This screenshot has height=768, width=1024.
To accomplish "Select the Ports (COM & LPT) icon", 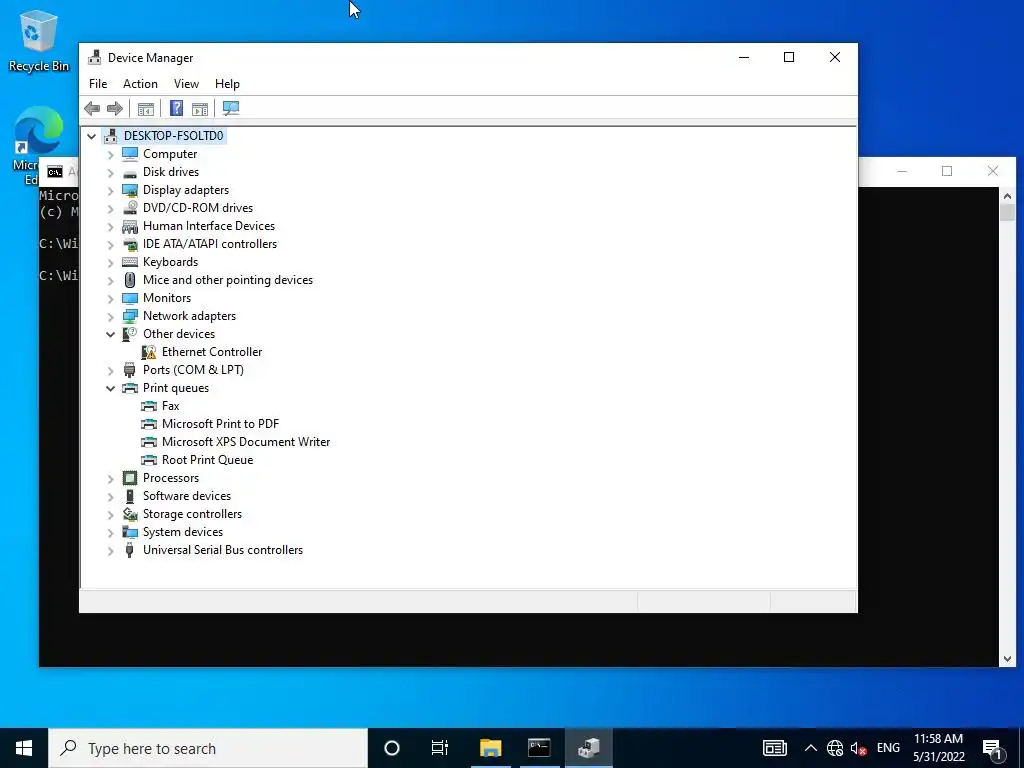I will (x=130, y=370).
